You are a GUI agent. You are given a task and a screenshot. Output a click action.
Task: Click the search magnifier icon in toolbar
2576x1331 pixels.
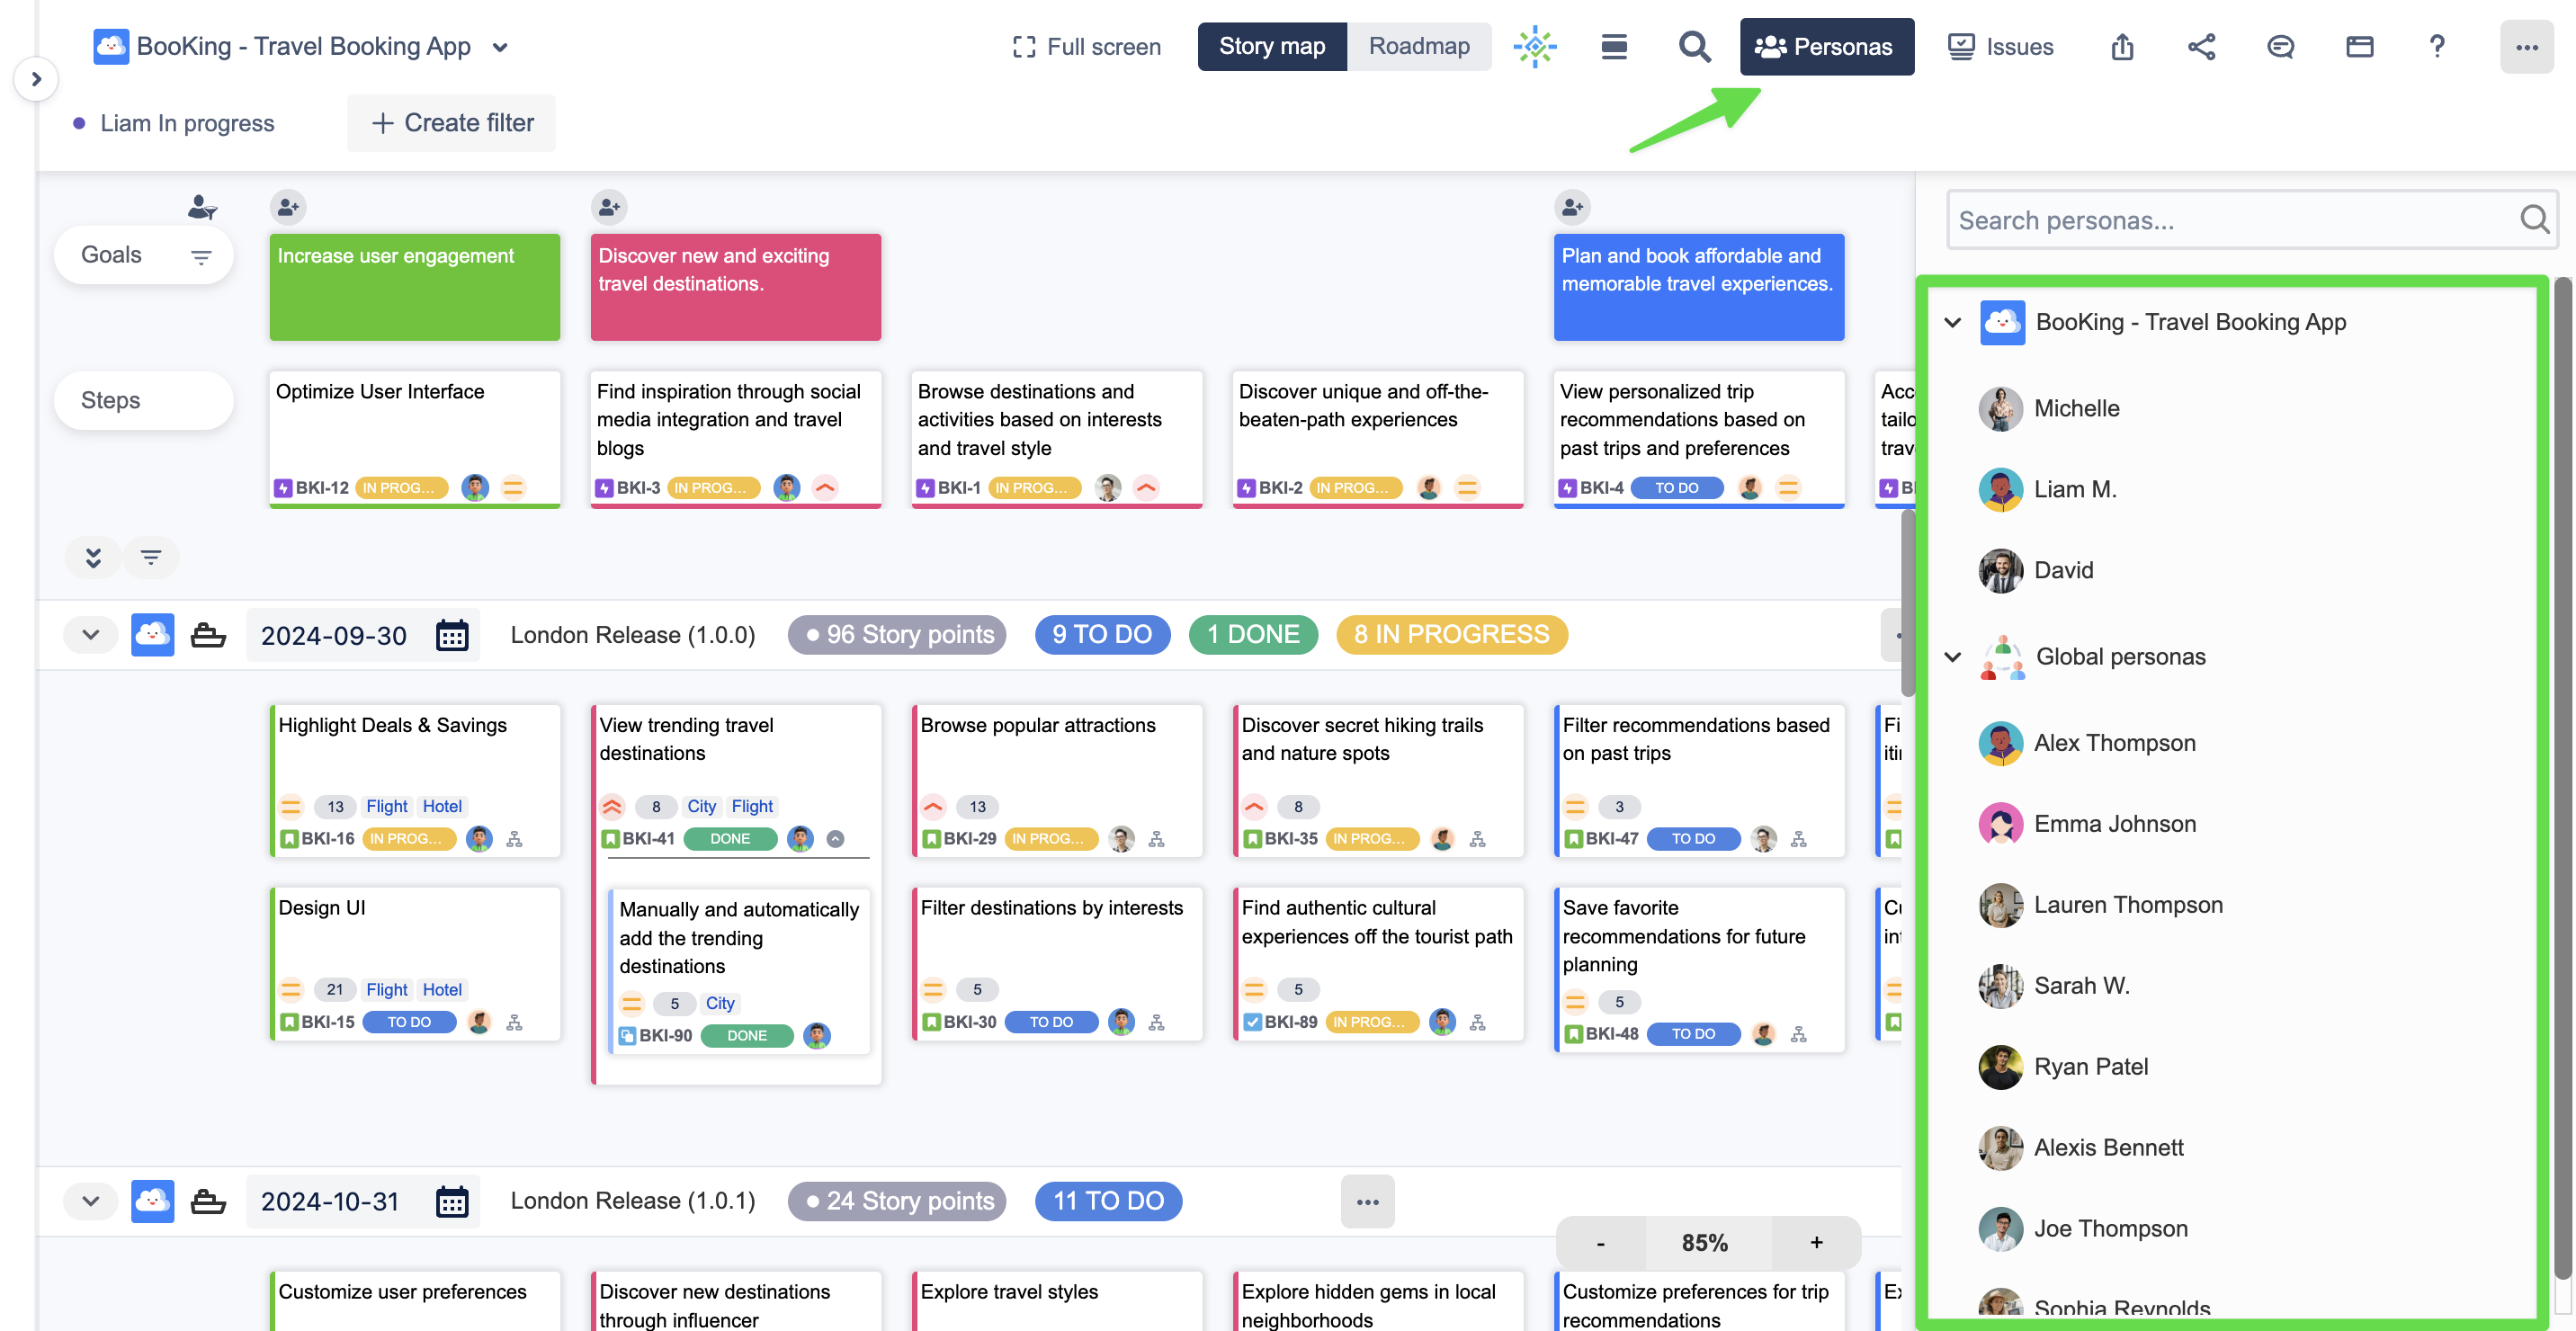[1694, 47]
